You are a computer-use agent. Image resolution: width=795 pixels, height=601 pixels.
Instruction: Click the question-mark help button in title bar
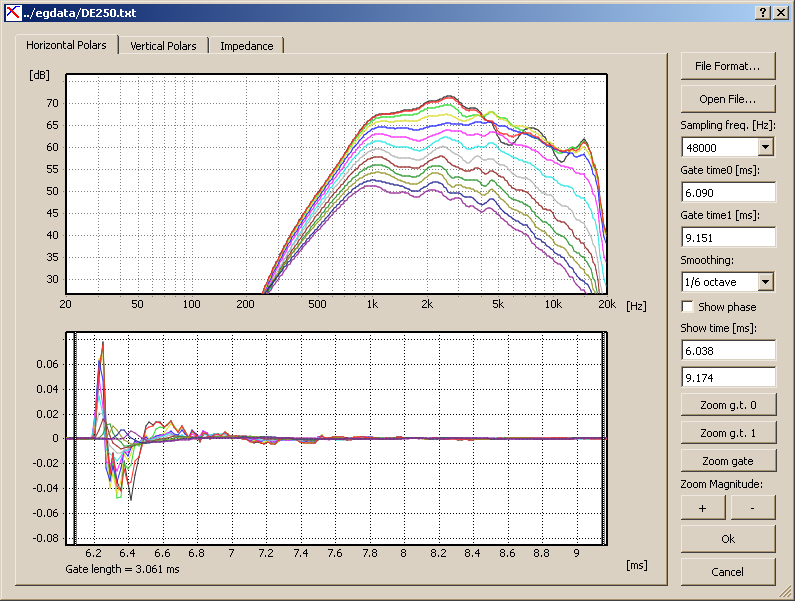763,13
